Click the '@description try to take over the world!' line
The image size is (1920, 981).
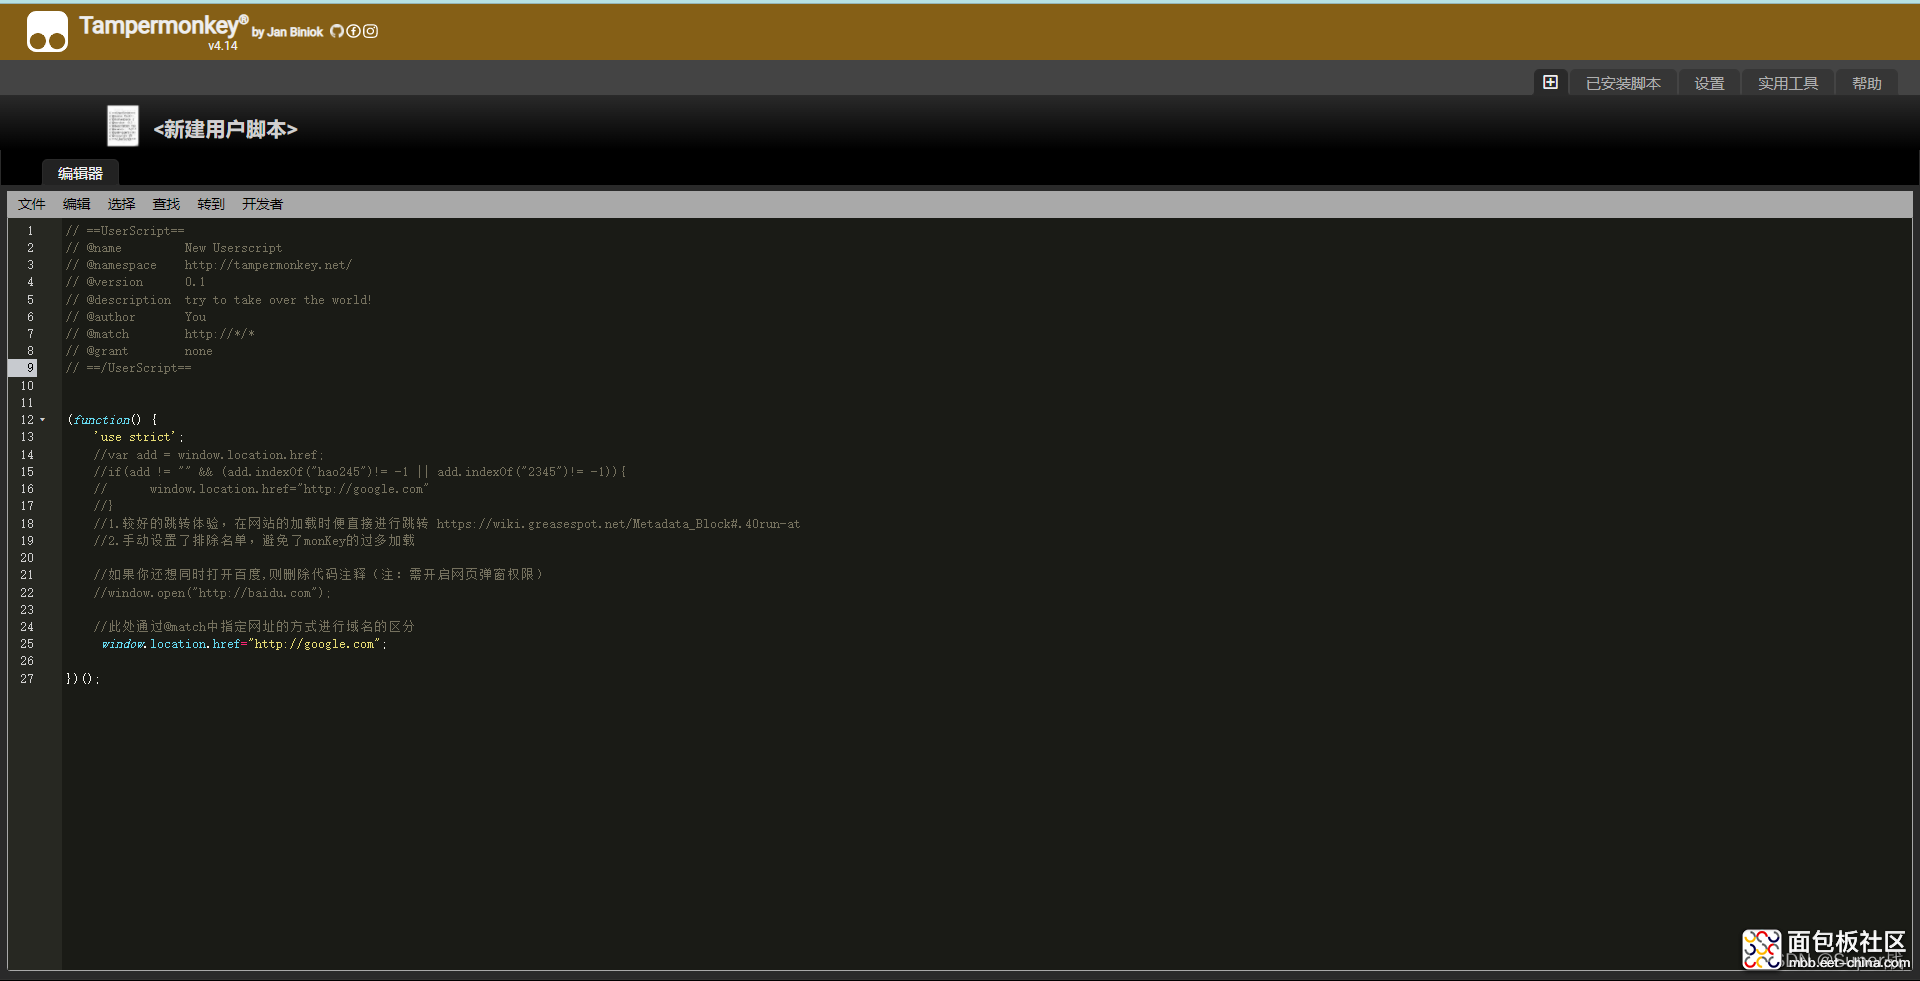(219, 300)
